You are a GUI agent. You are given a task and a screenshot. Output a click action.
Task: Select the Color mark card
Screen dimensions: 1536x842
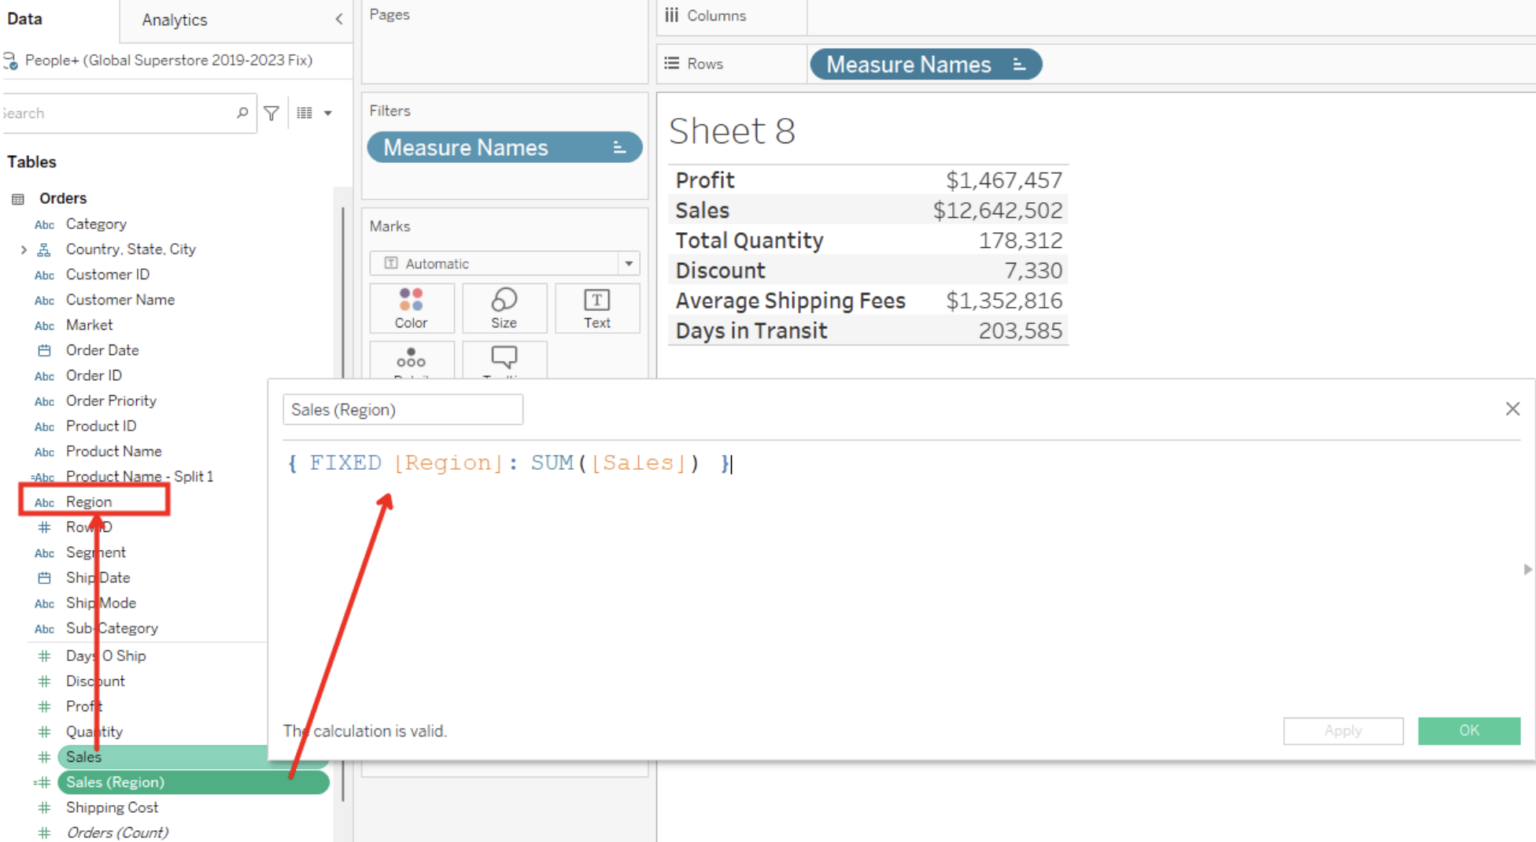point(411,307)
